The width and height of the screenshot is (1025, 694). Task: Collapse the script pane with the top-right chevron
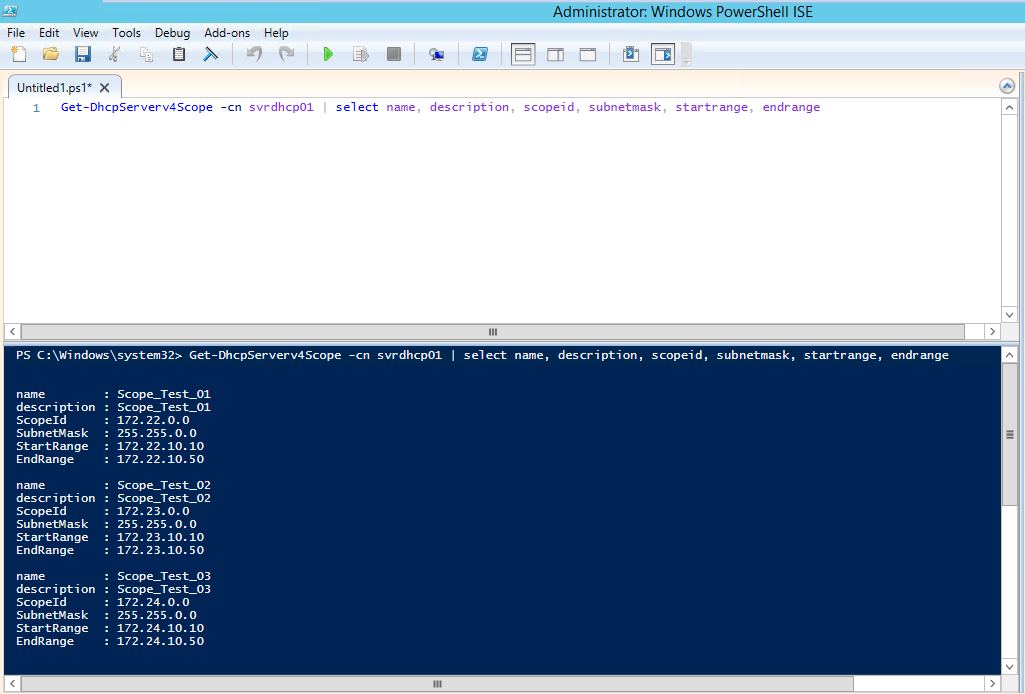[x=1008, y=86]
